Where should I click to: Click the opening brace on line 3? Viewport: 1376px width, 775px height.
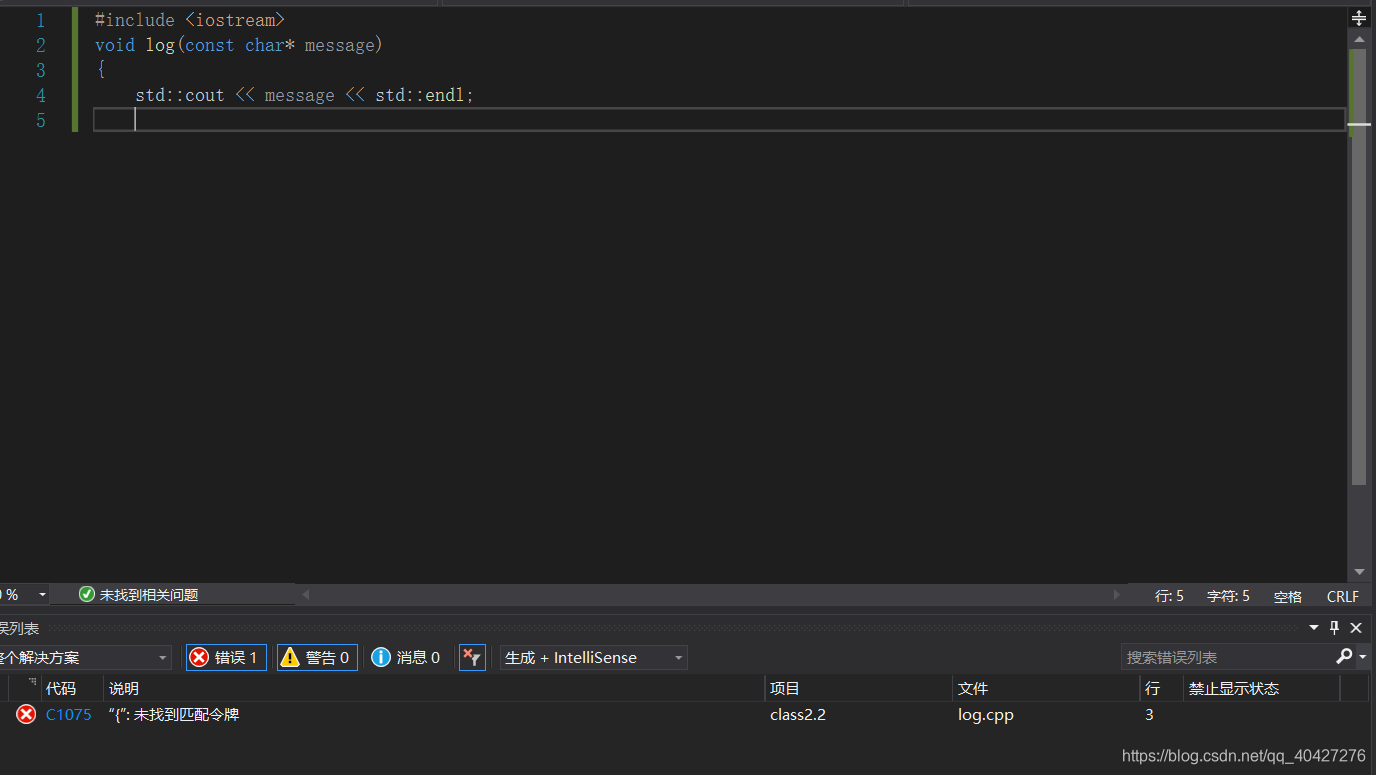[101, 70]
